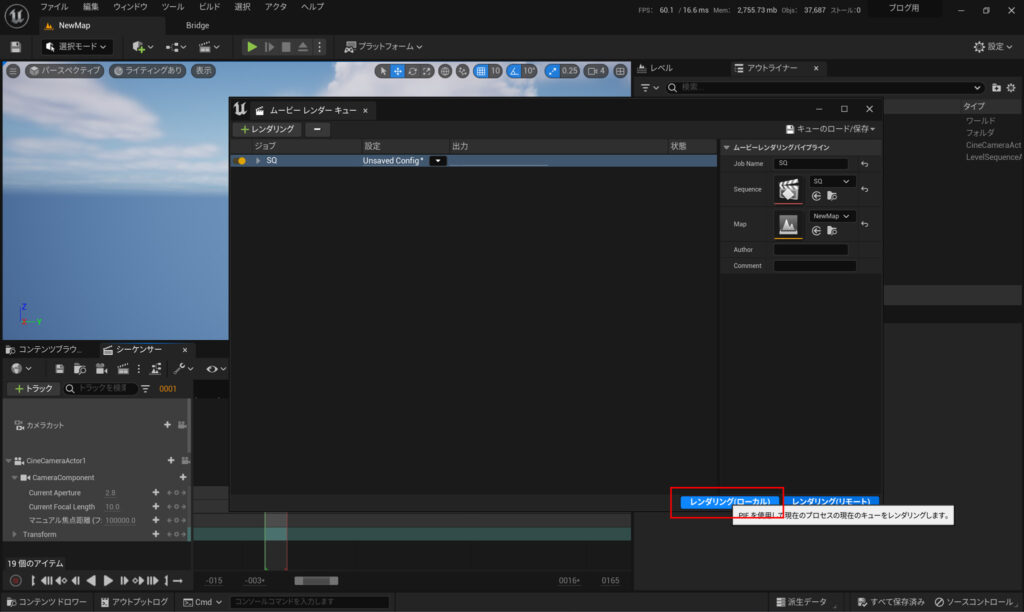Screen dimensions: 1024x612
Task: Click the green +レンダリング button
Action: click(x=266, y=129)
